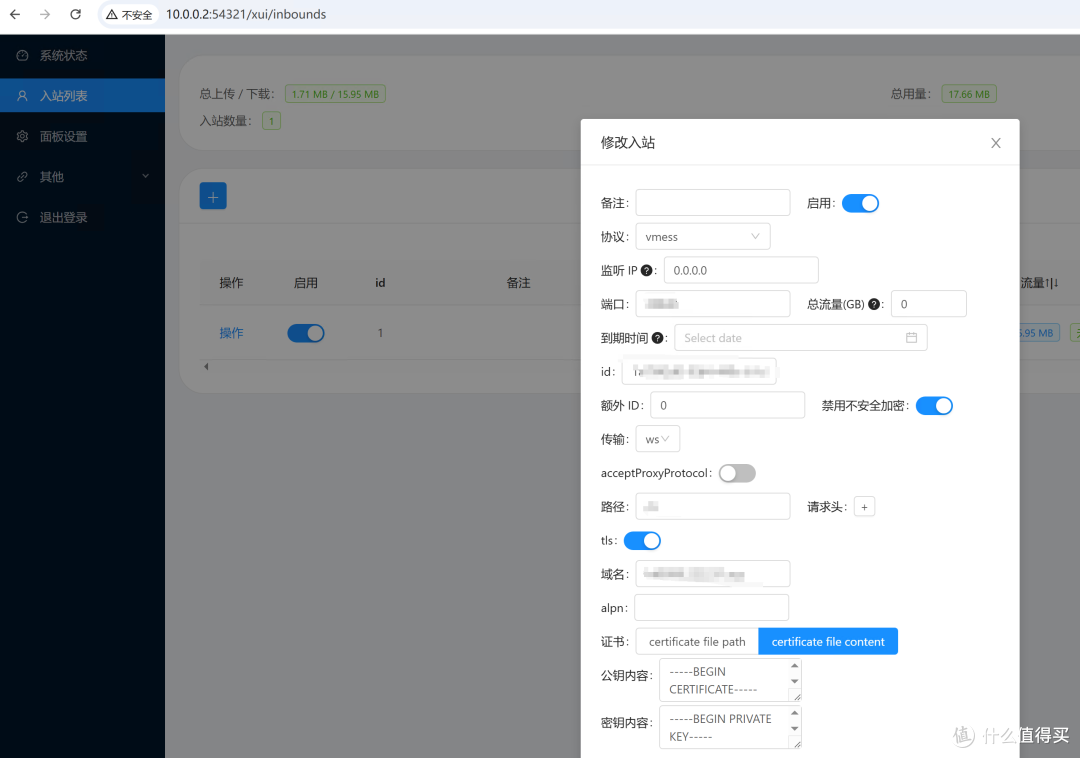This screenshot has width=1080, height=758.
Task: Click the 1.71 MB / 15.95 MB tag
Action: 335,94
